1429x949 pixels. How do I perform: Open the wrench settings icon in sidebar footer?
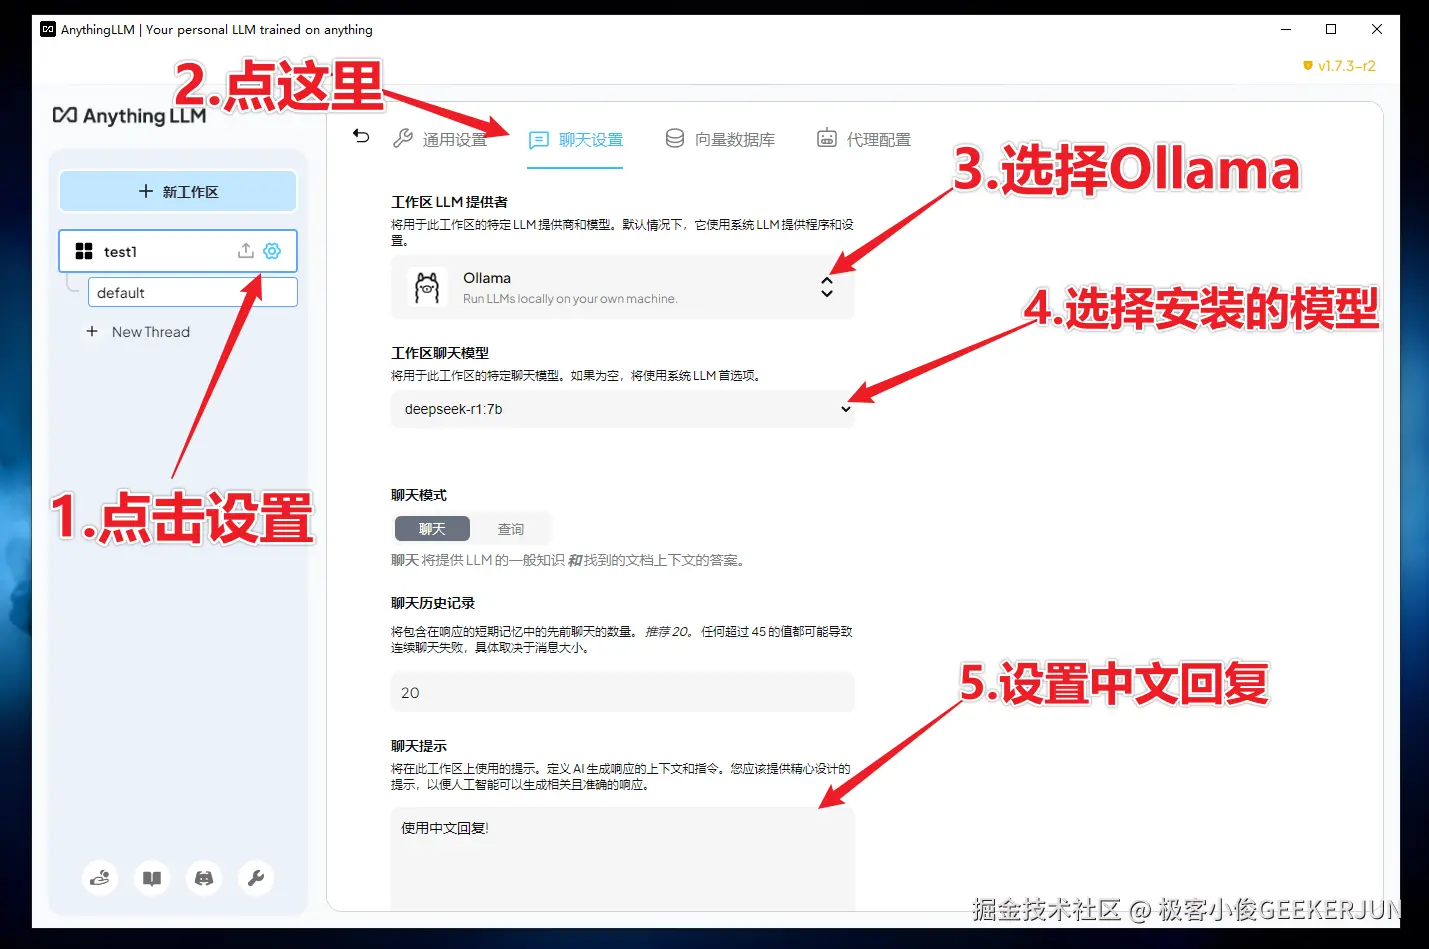tap(256, 878)
